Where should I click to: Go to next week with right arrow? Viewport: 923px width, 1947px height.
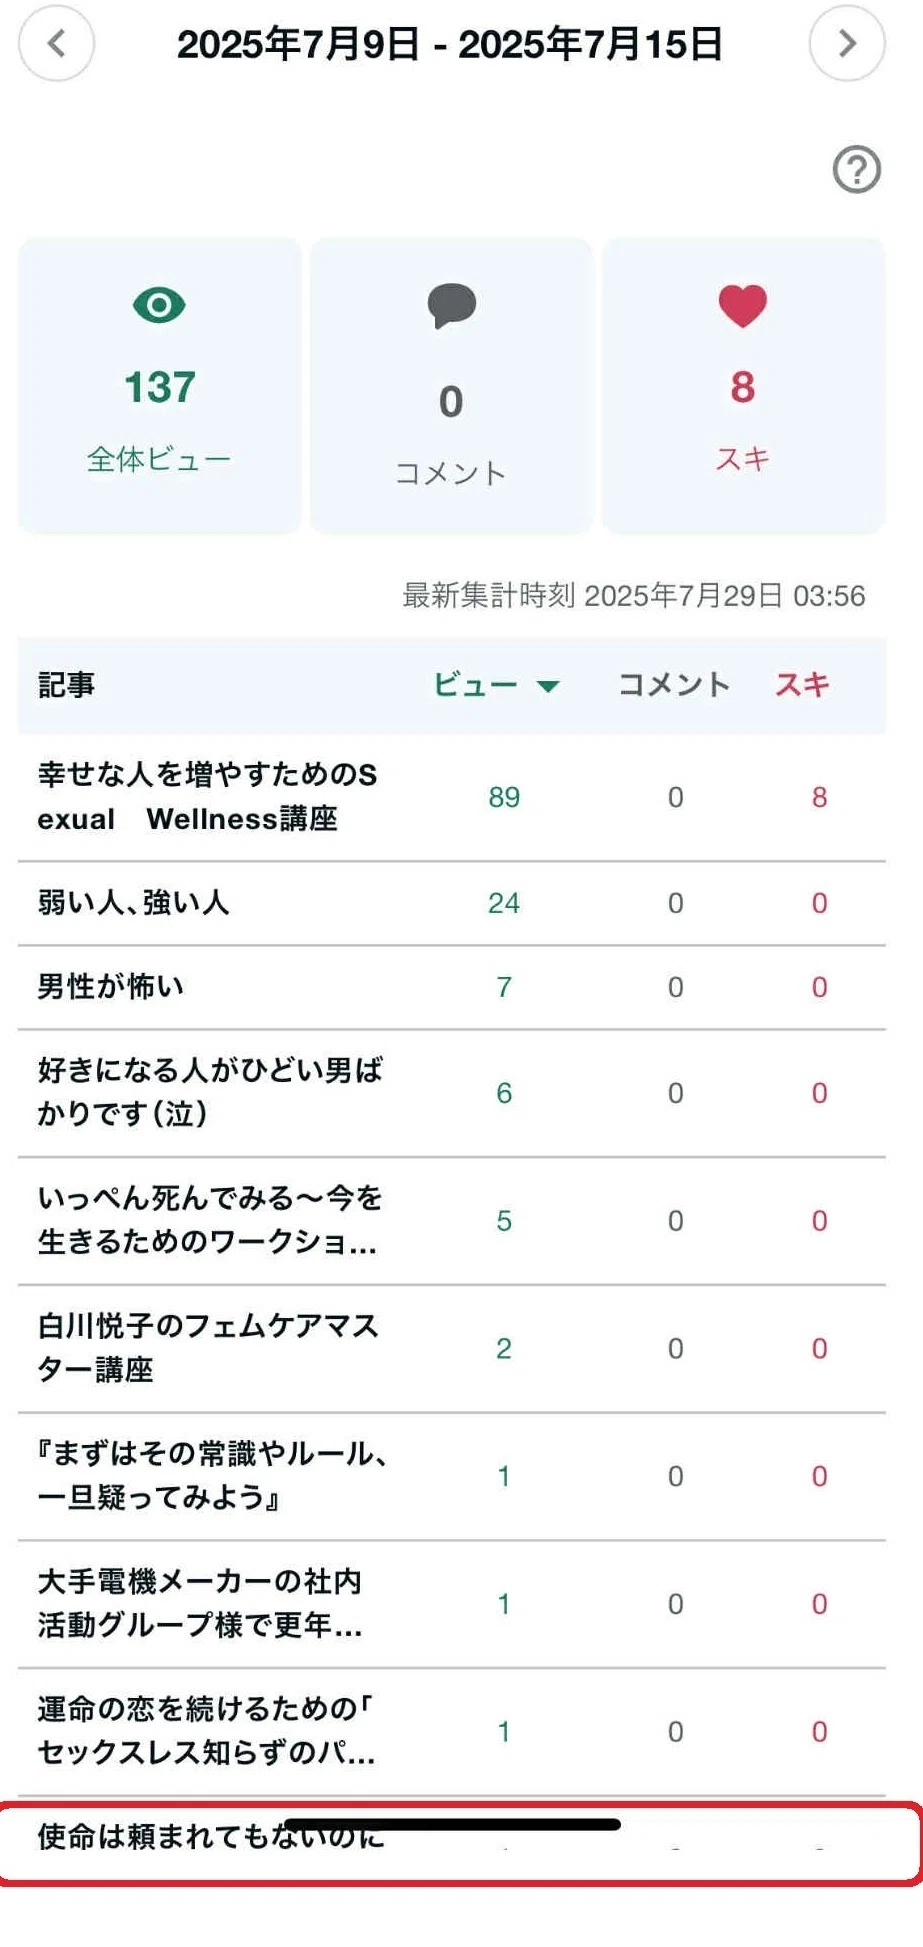pos(847,43)
